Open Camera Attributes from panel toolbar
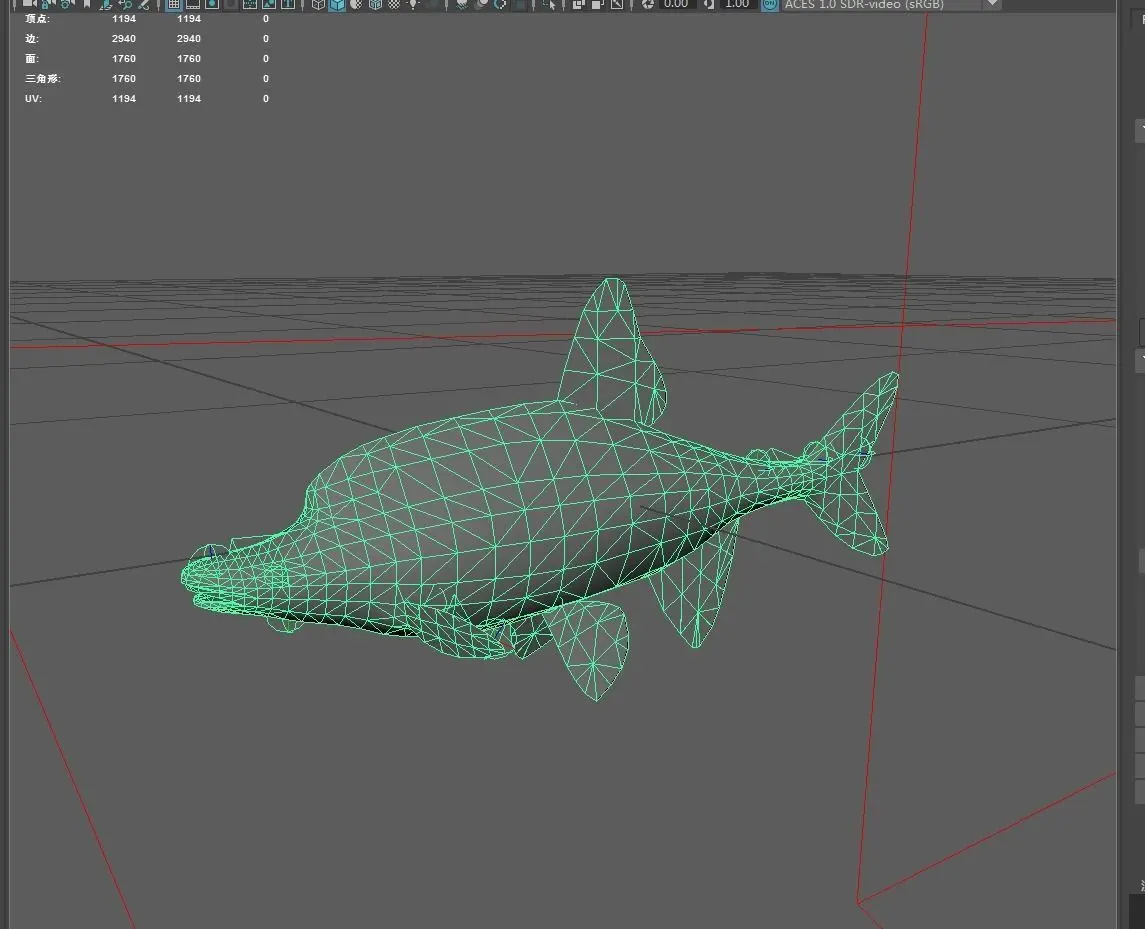Viewport: 1145px width, 929px height. pyautogui.click(x=66, y=4)
